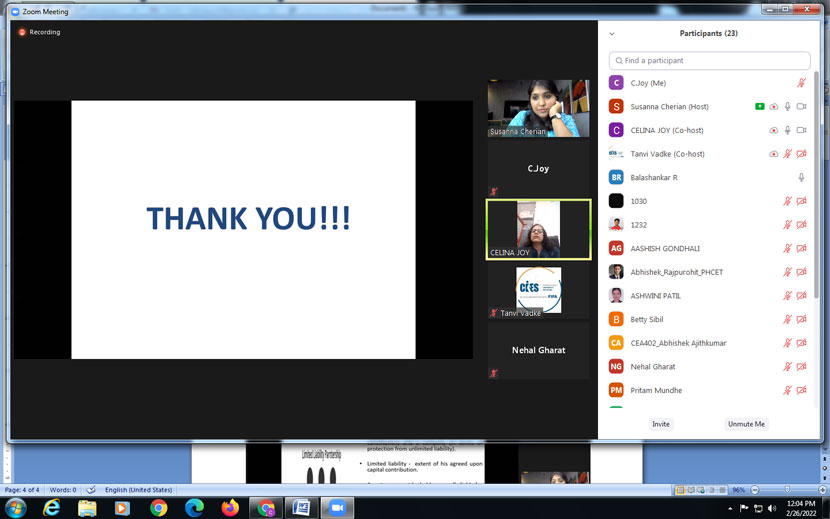Click Susanna Cherian's video camera icon

[801, 107]
